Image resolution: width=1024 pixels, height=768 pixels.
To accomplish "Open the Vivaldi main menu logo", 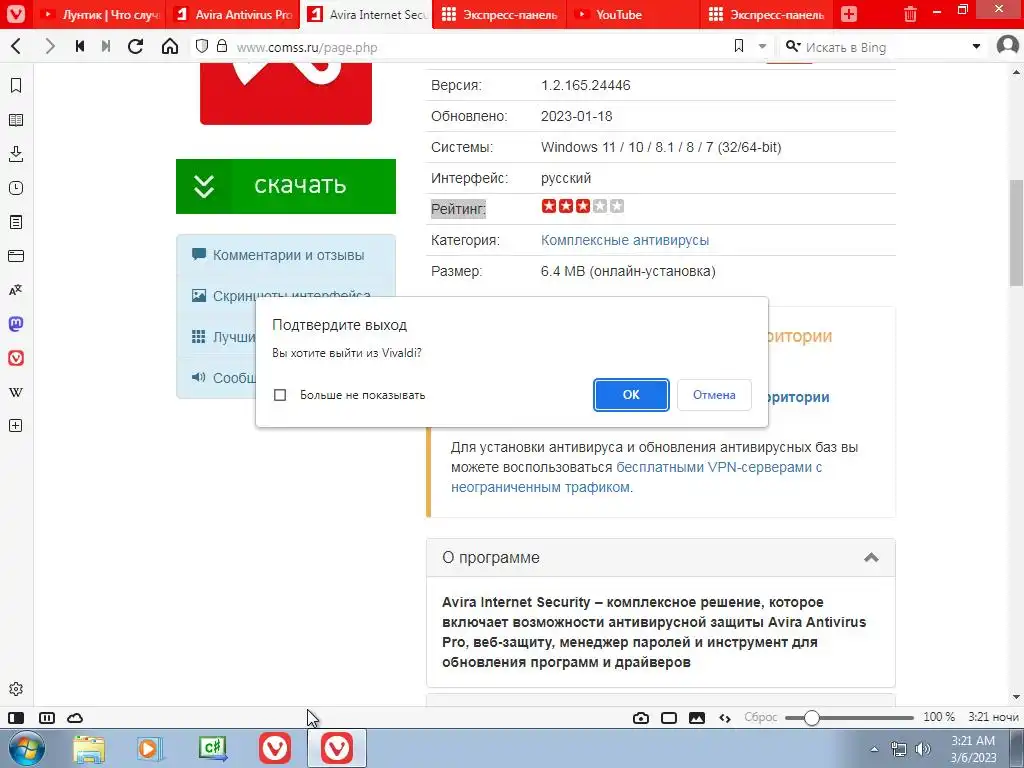I will click(16, 14).
